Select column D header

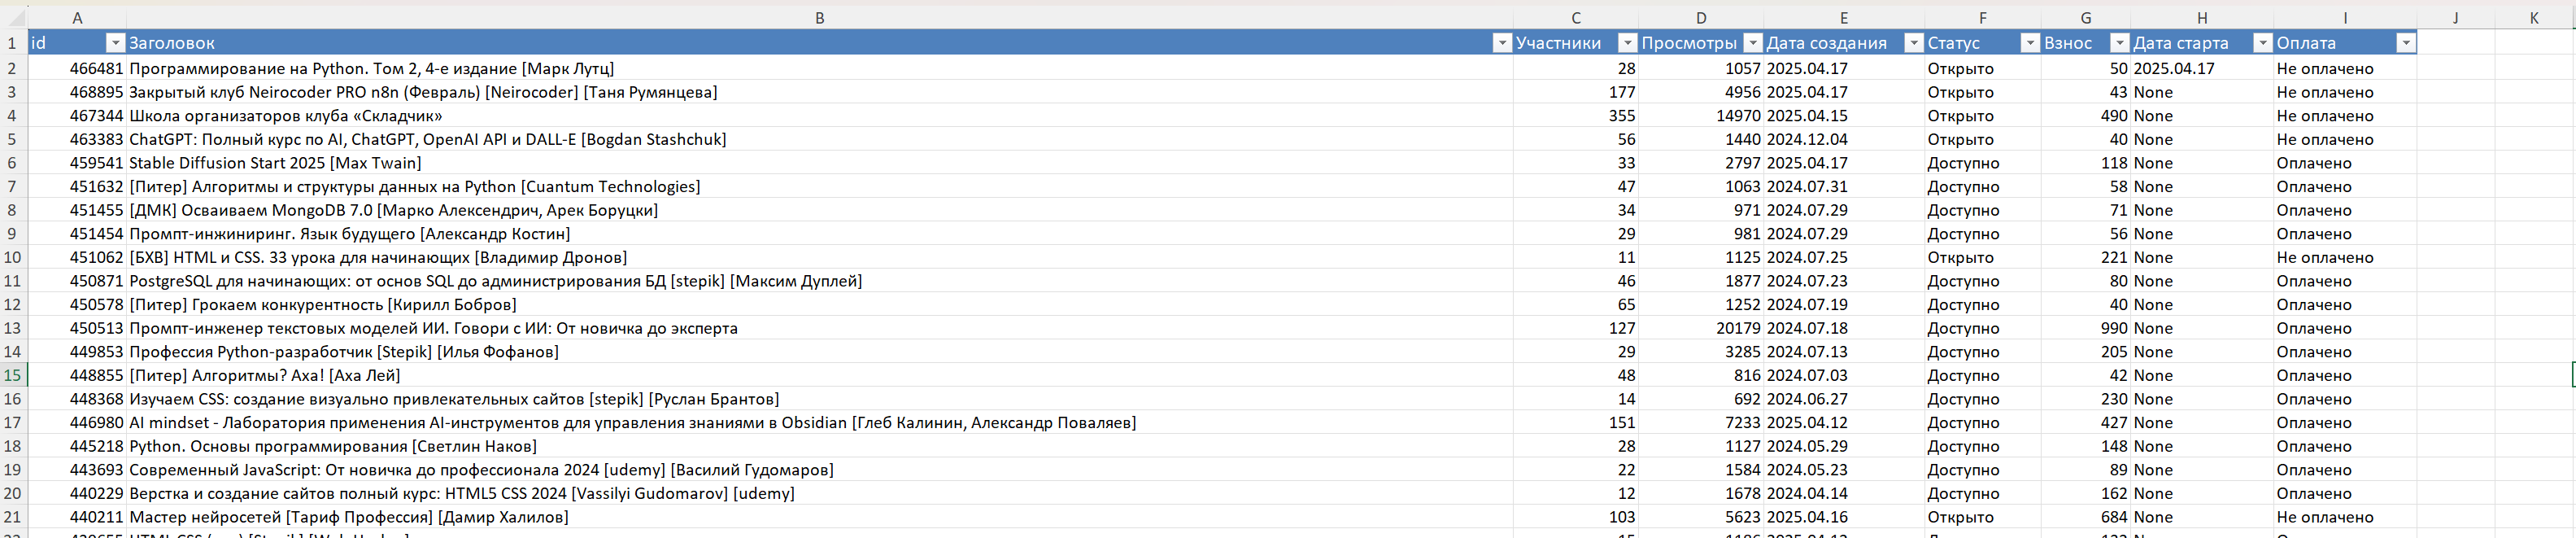coord(1701,18)
